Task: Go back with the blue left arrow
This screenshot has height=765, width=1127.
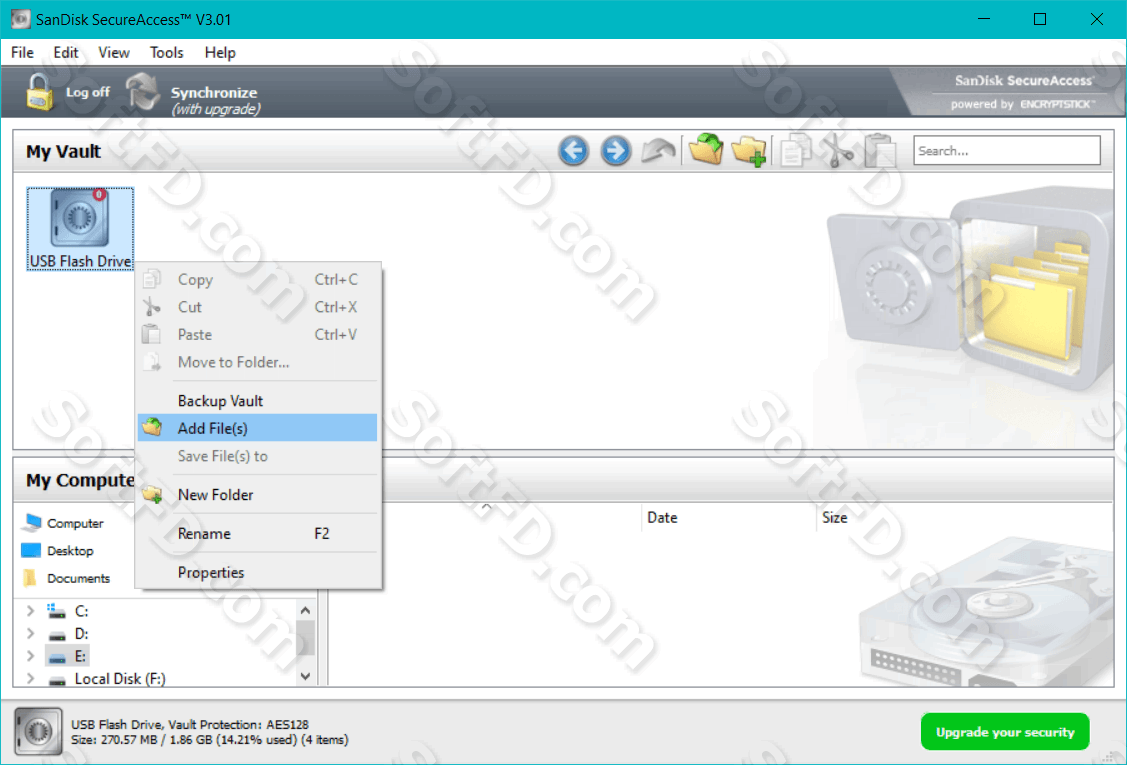Action: coord(574,151)
